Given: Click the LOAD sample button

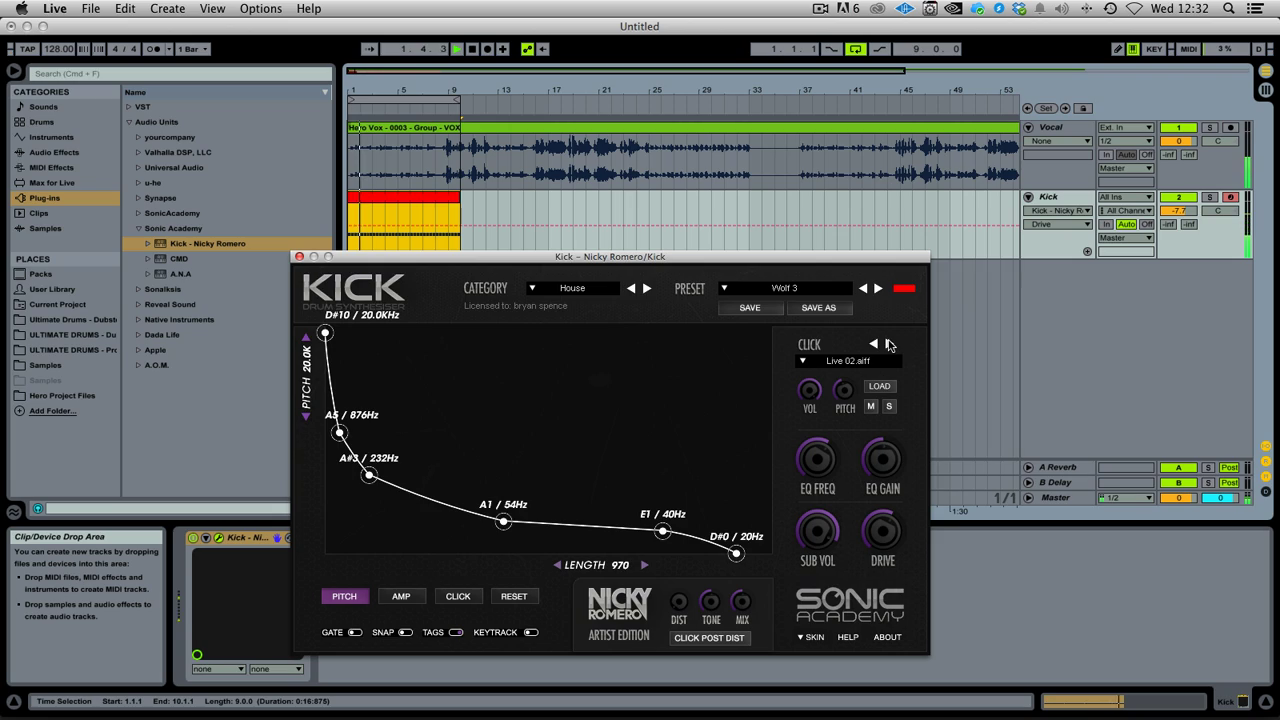Looking at the screenshot, I should 880,386.
